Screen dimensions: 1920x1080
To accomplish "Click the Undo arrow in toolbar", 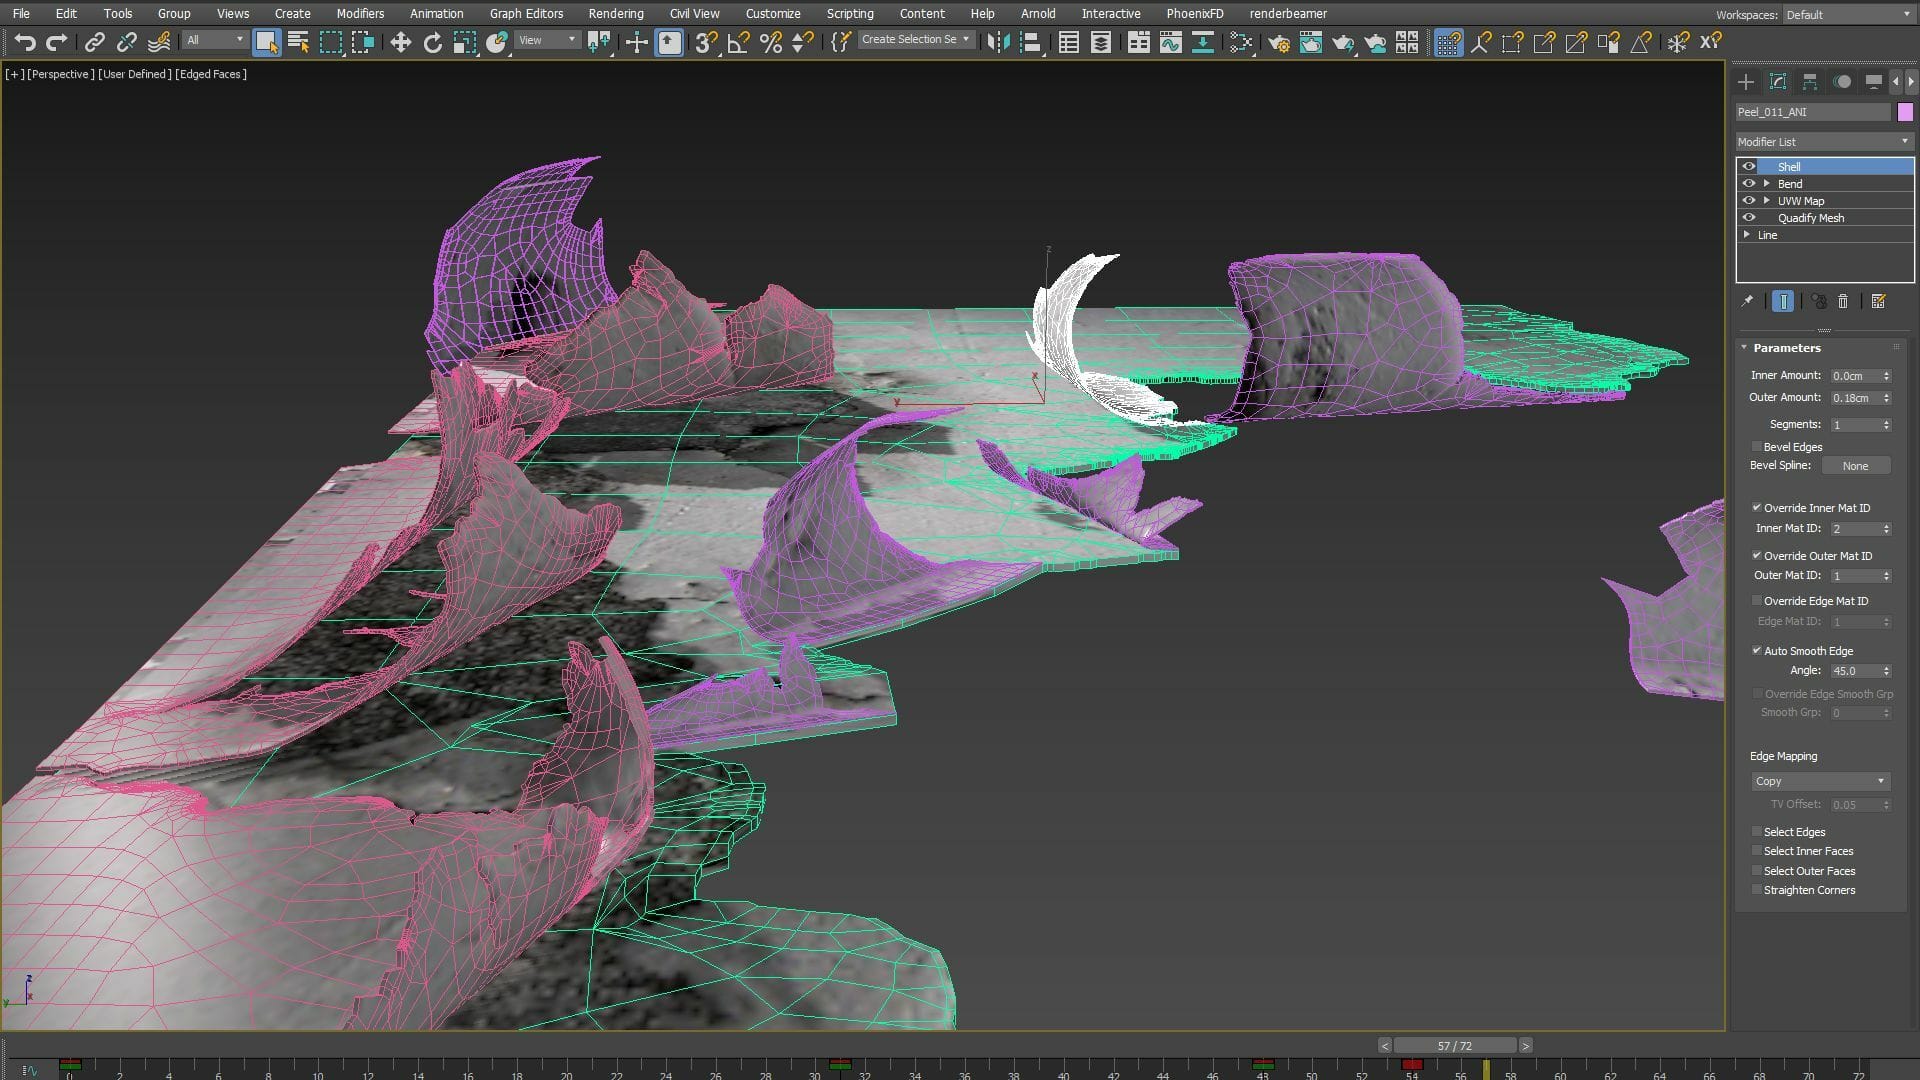I will pyautogui.click(x=25, y=41).
